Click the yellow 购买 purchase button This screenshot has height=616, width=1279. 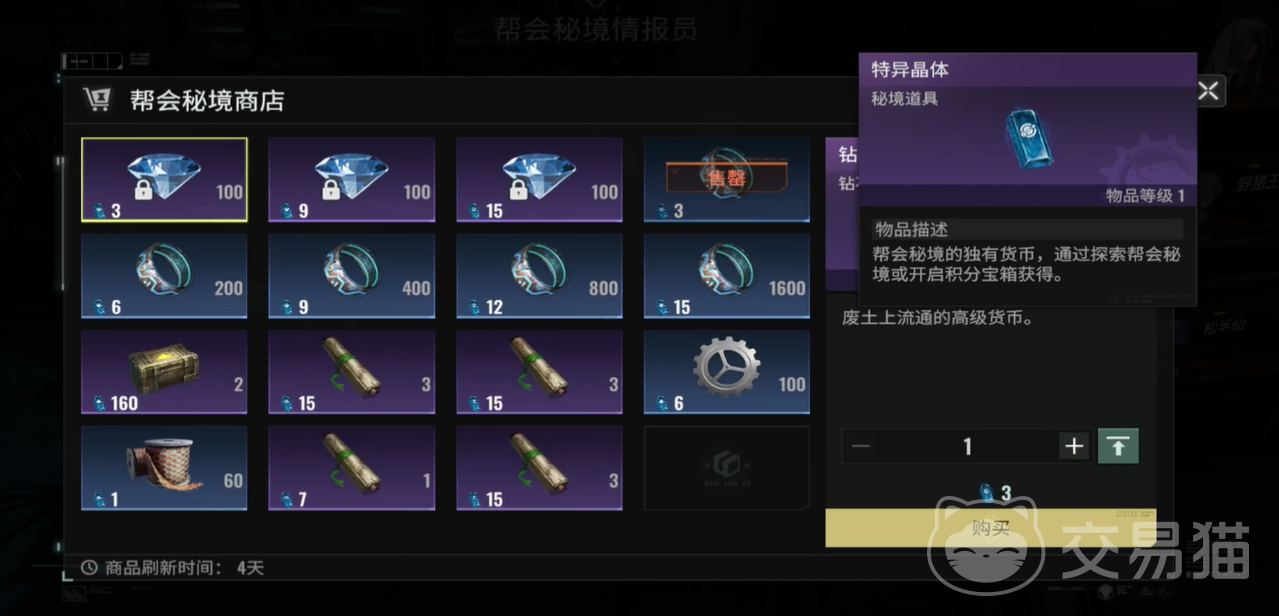(990, 528)
